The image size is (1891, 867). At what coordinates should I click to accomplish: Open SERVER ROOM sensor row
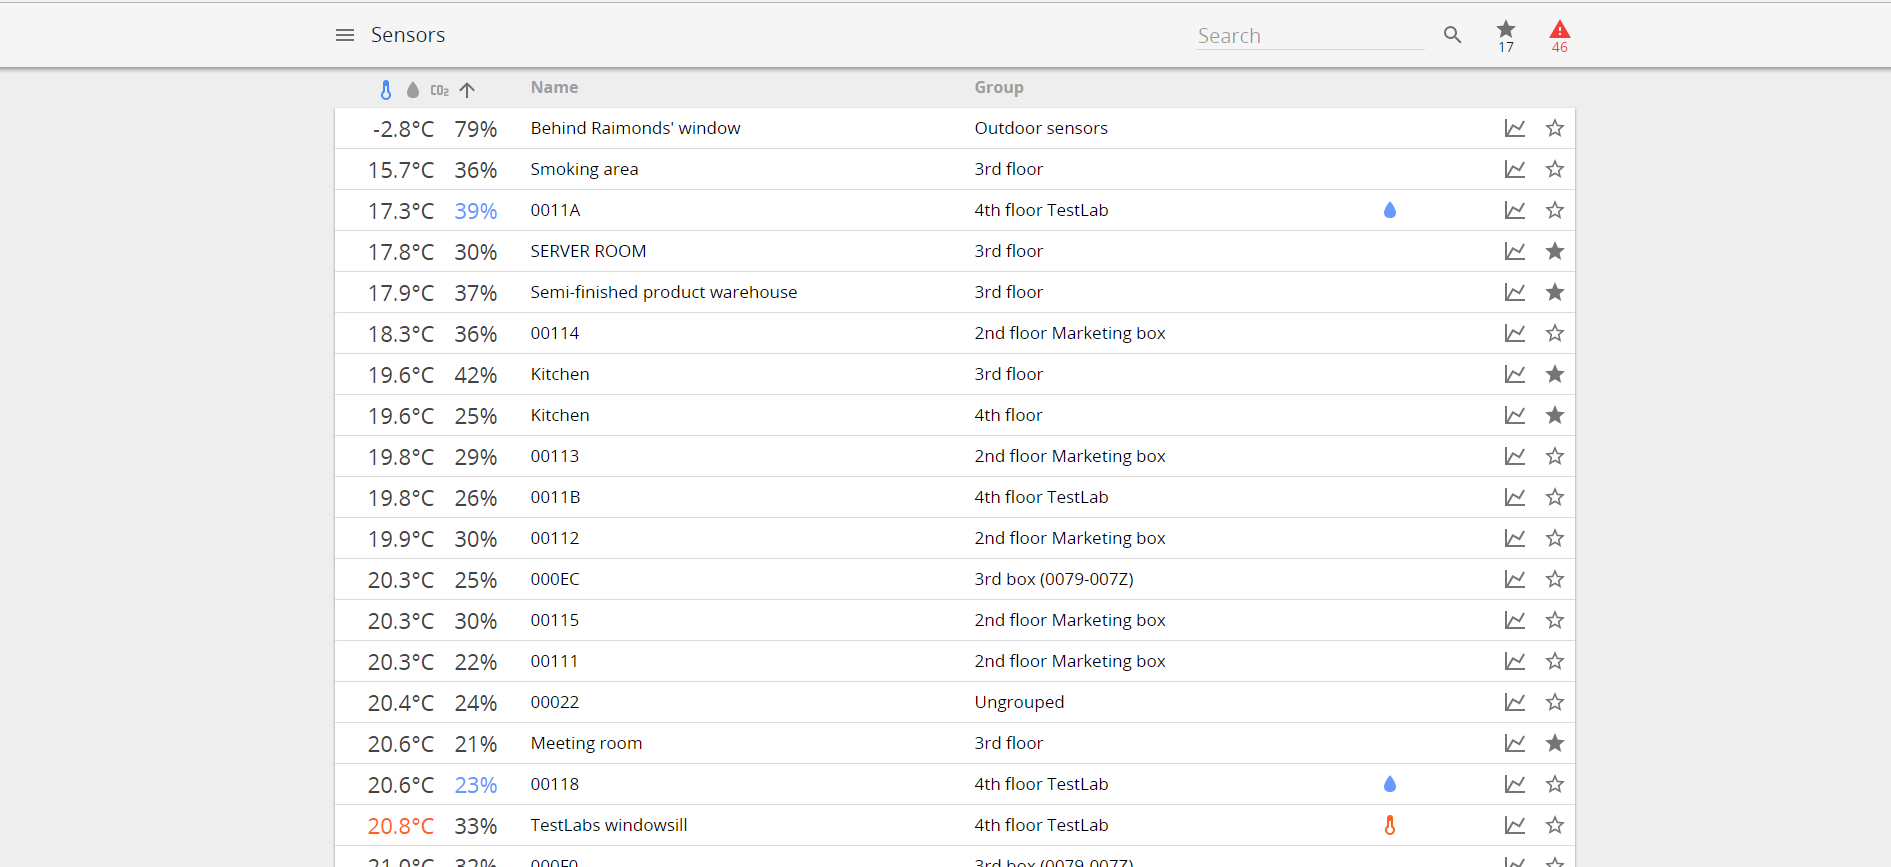(955, 251)
